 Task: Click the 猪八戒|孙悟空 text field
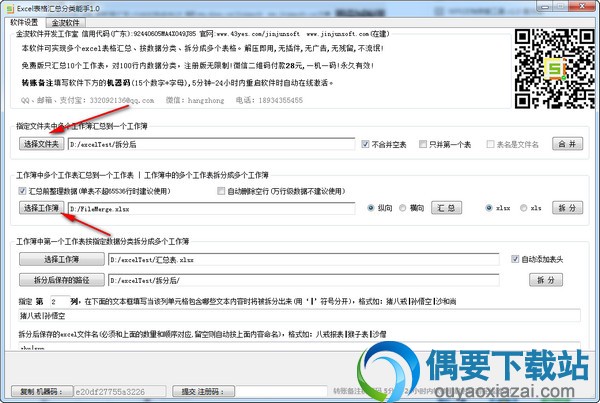(x=299, y=316)
